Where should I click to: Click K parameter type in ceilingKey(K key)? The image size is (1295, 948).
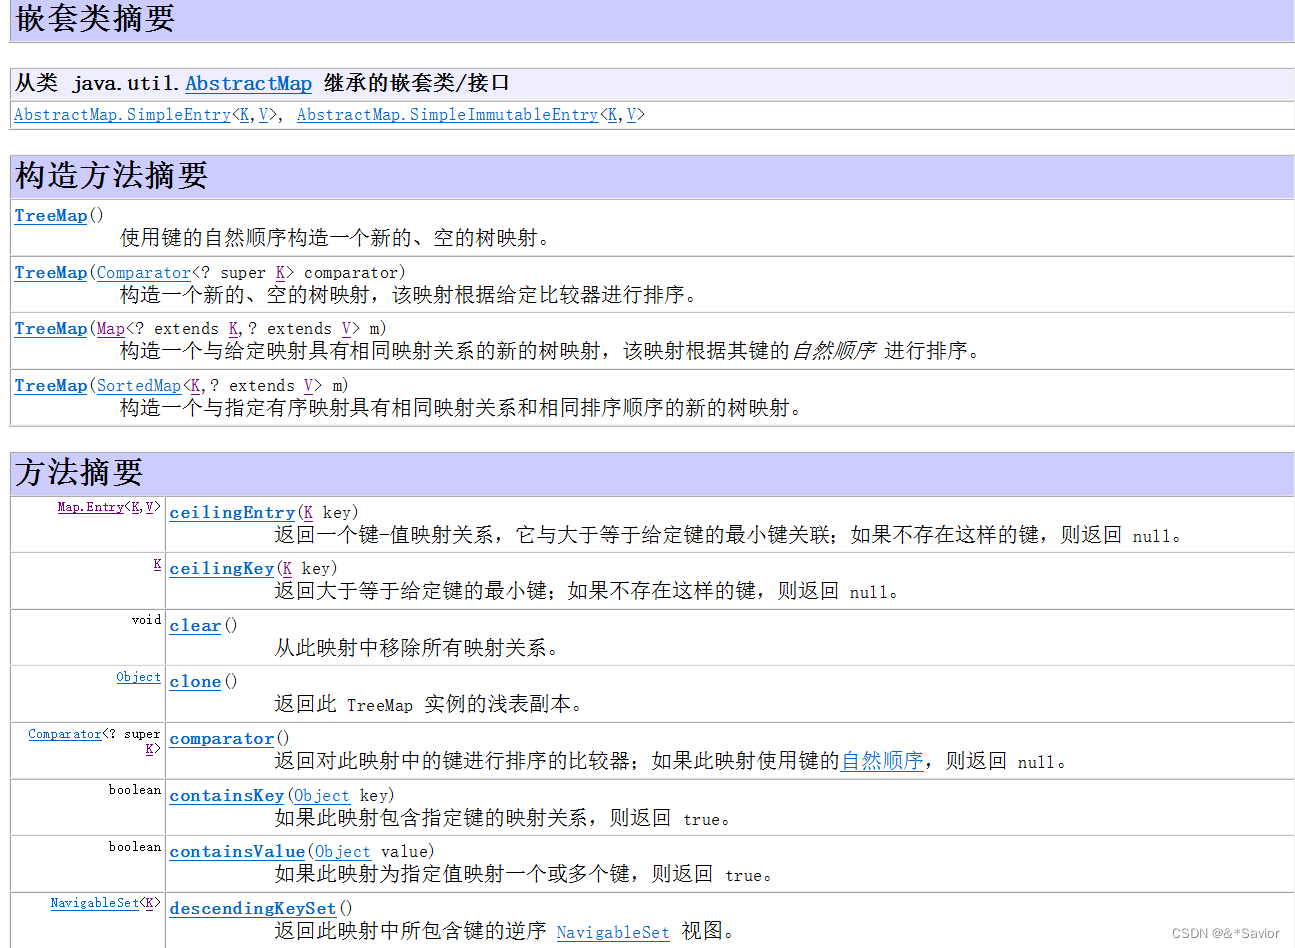[287, 568]
